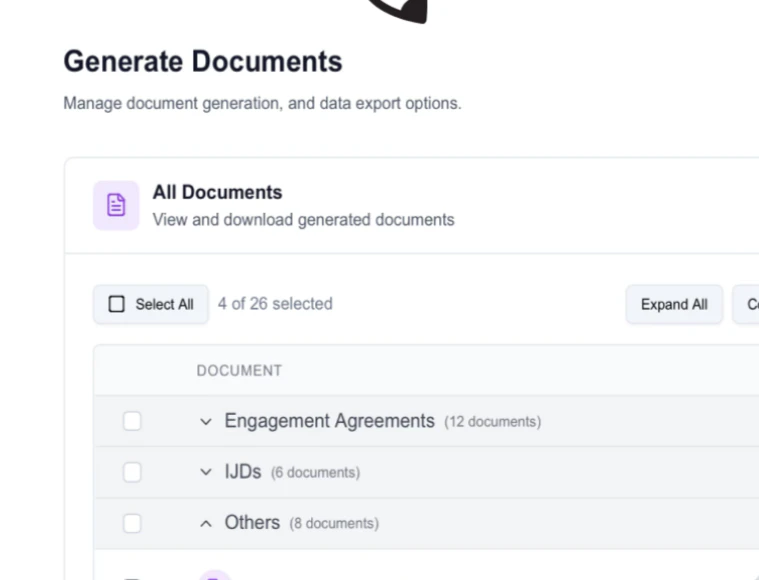Click the Generate Documents page heading
Viewport: 759px width, 580px height.
203,62
